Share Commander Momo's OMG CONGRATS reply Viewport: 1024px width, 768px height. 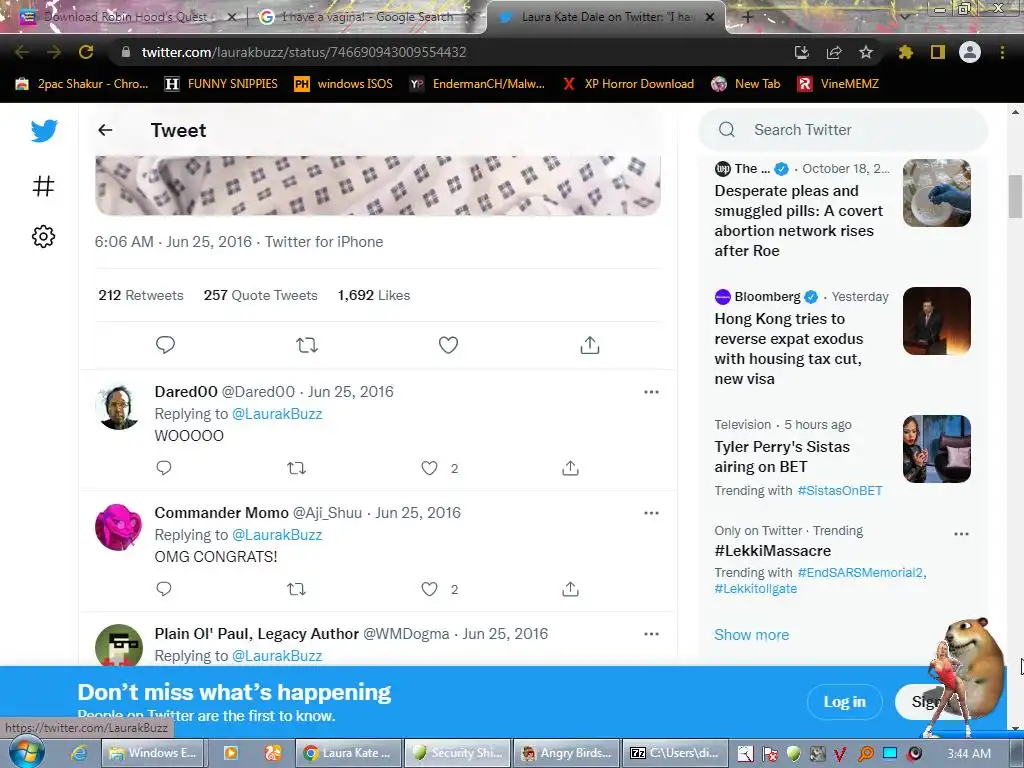[570, 589]
